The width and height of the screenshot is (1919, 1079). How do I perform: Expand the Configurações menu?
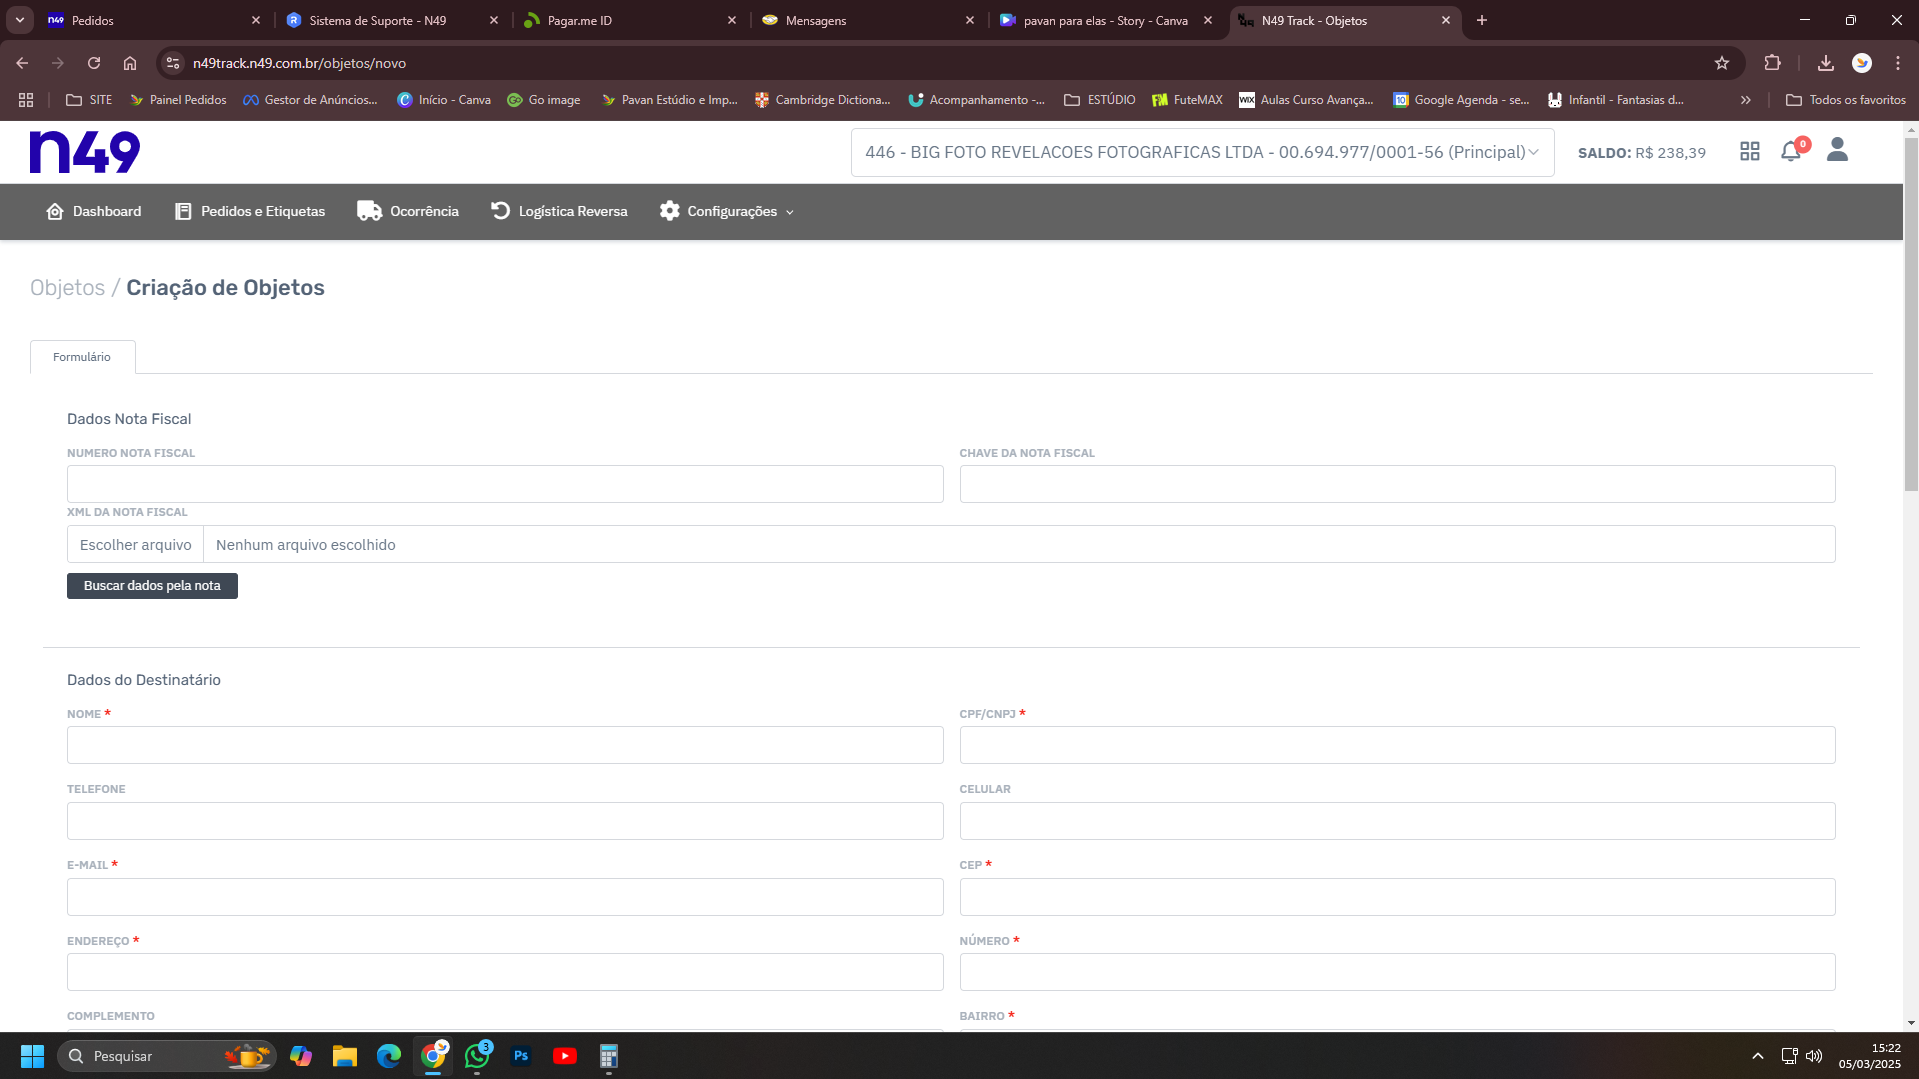(727, 211)
